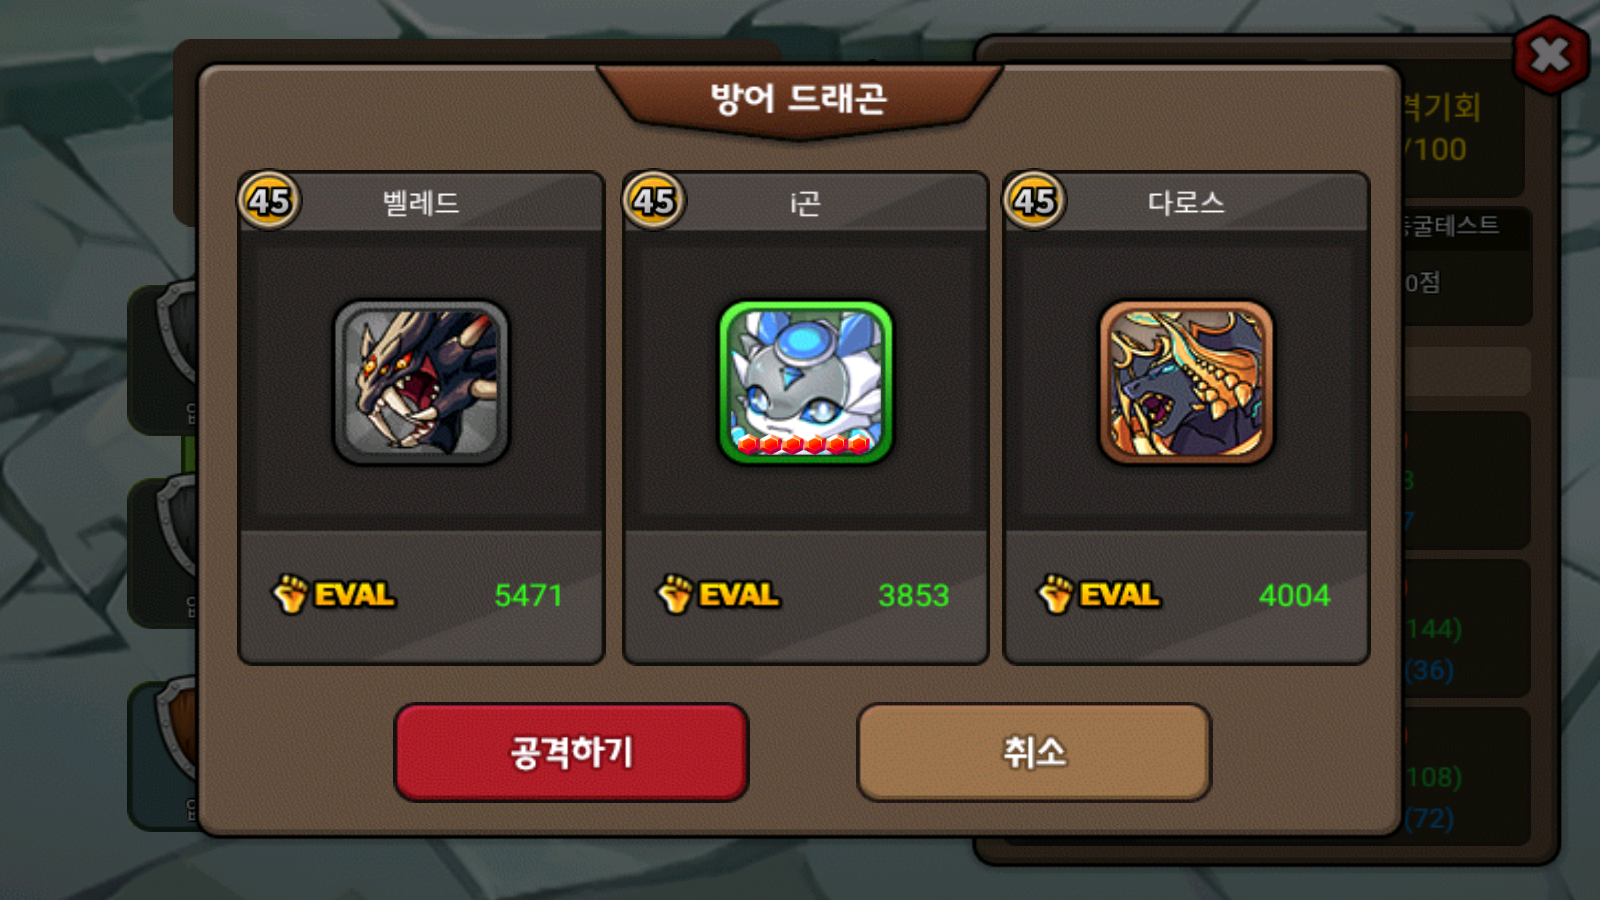1600x900 pixels.
Task: Select the 다로스 golden dragon portrait
Action: coord(1186,382)
